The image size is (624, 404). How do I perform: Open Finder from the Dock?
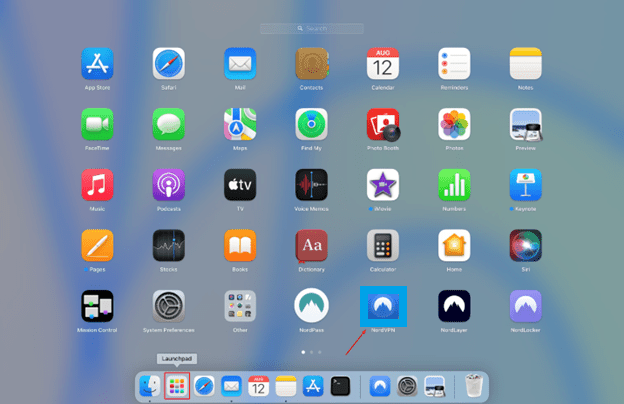[150, 385]
